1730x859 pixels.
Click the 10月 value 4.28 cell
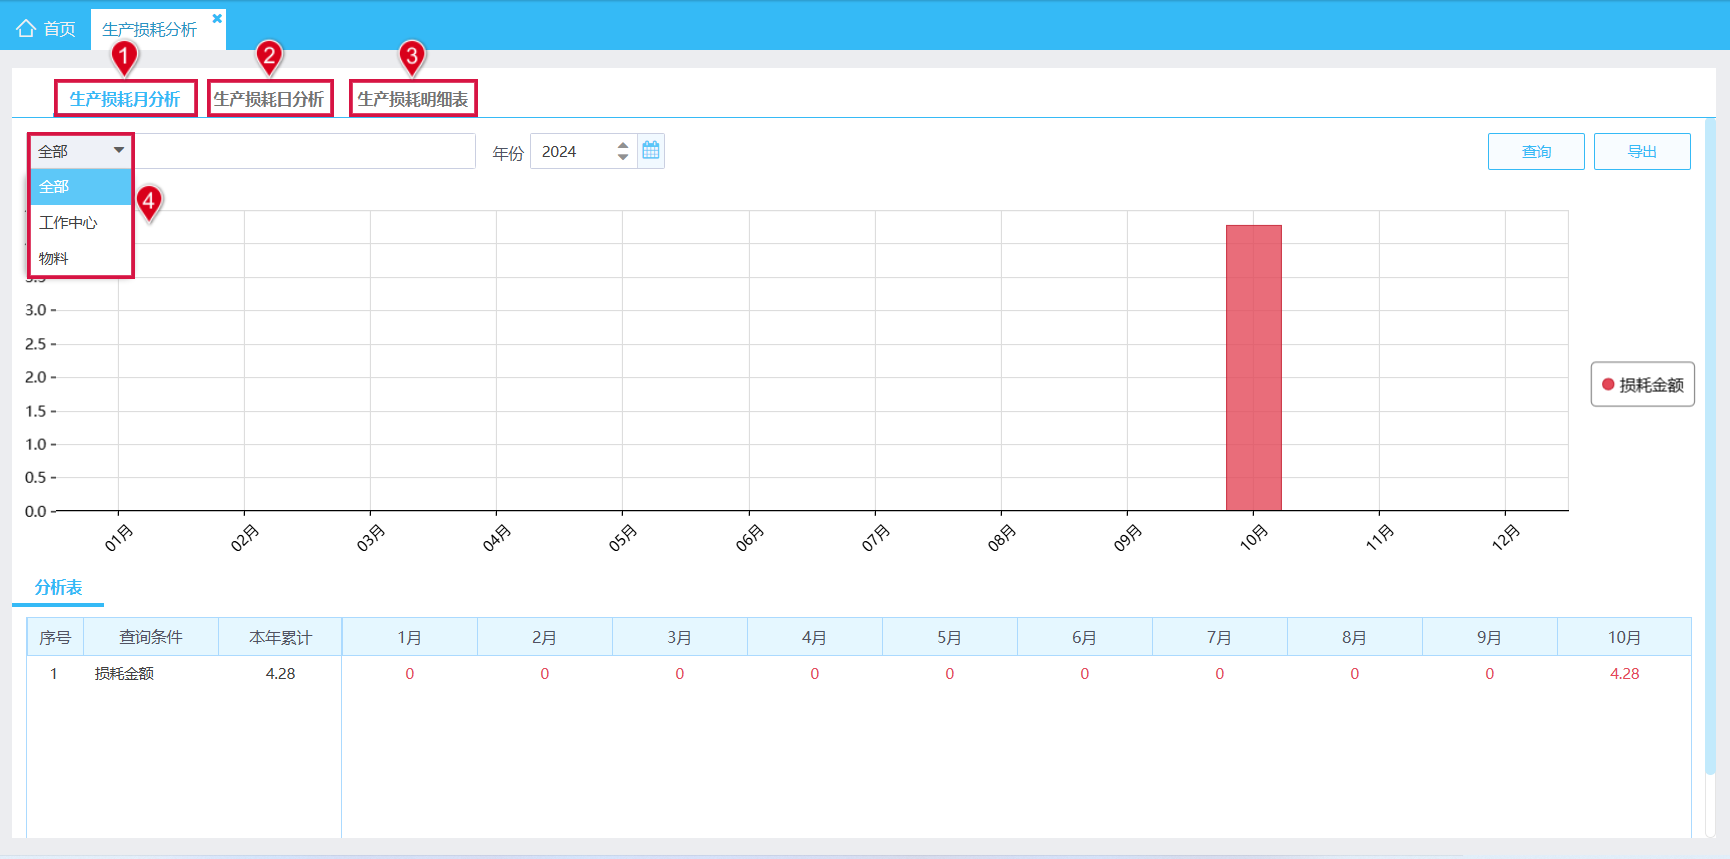(x=1624, y=674)
